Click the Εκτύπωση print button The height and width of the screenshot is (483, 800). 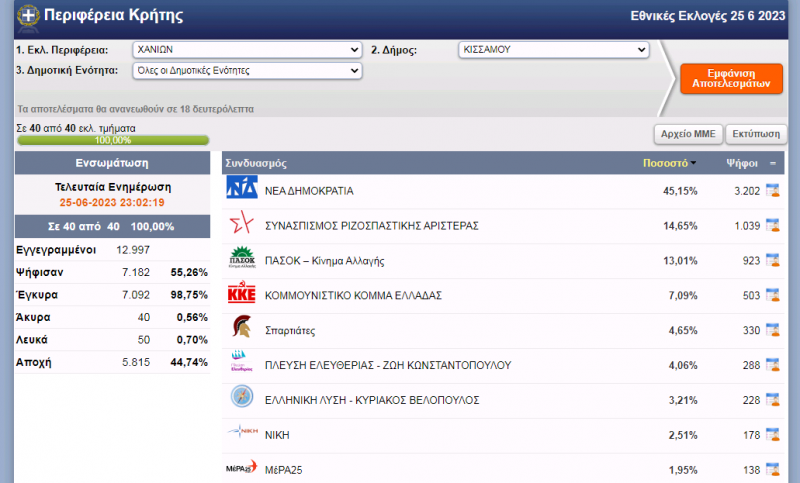[x=755, y=133]
